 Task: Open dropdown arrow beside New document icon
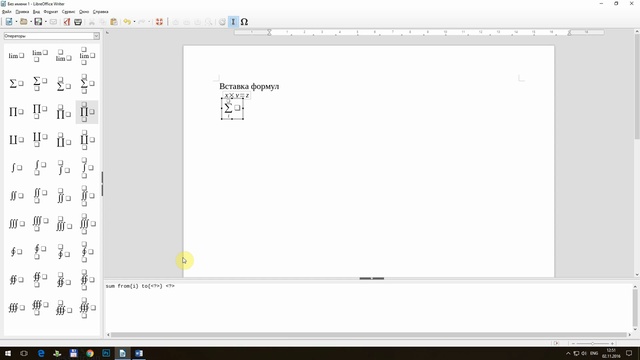(16, 22)
